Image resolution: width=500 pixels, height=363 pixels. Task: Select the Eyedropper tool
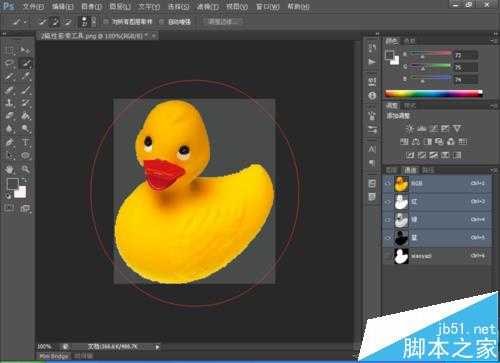tap(25, 76)
